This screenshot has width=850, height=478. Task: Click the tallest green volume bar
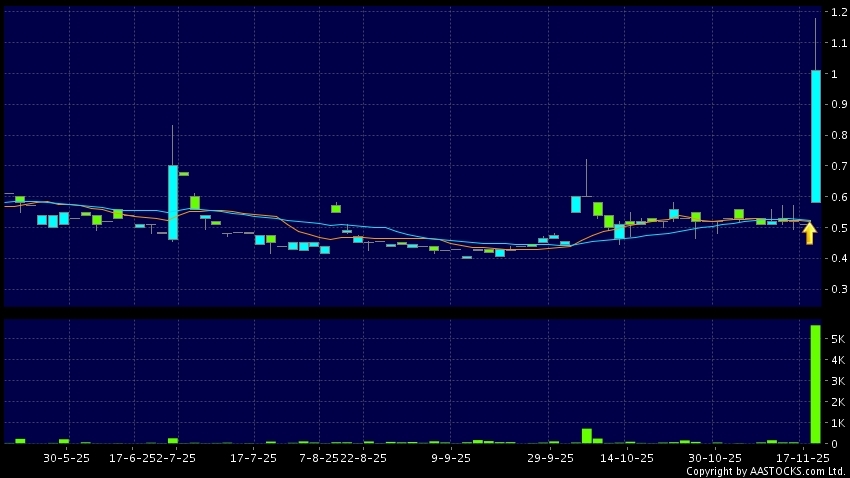(x=815, y=384)
